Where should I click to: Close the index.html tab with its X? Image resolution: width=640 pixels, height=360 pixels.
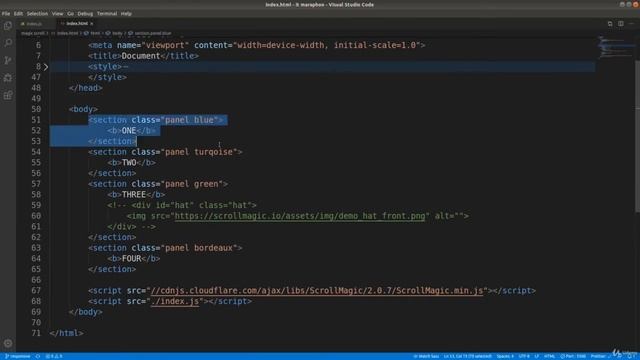coord(91,24)
